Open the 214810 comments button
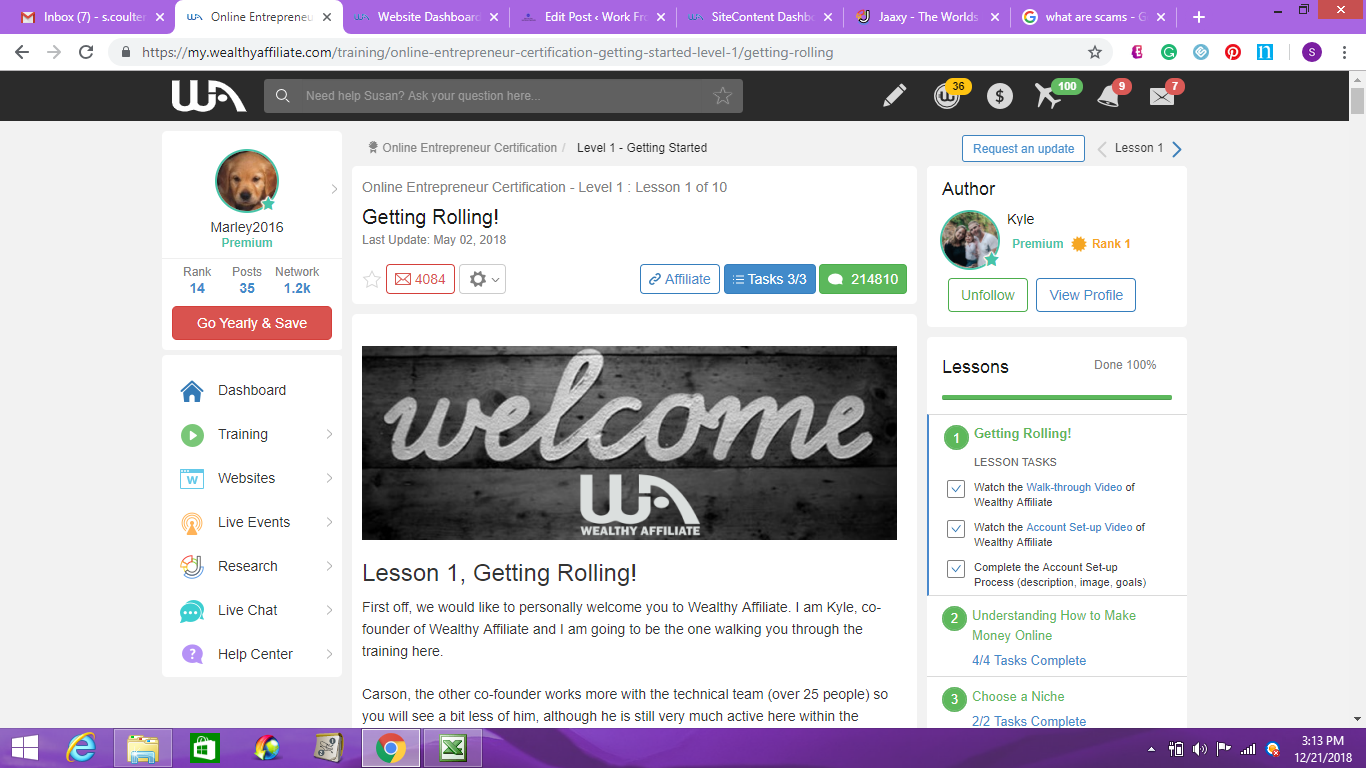Screen dimensions: 1366x768 [863, 279]
